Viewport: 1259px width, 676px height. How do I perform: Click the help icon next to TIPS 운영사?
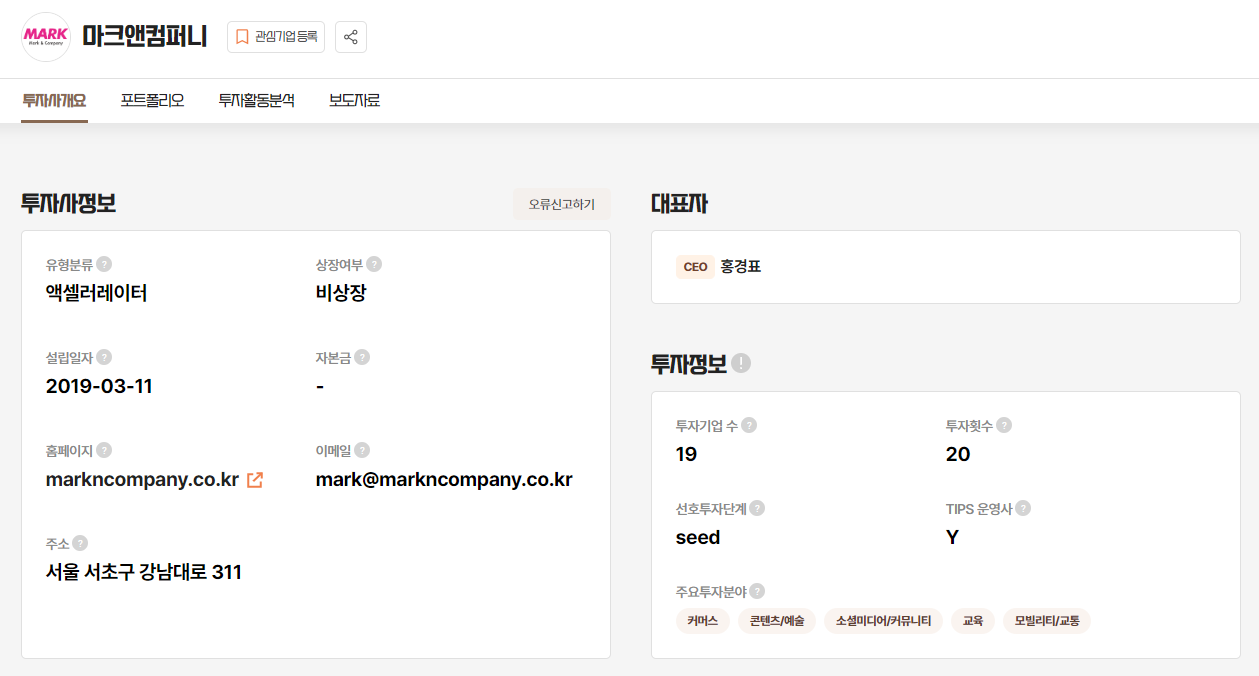(x=1022, y=508)
